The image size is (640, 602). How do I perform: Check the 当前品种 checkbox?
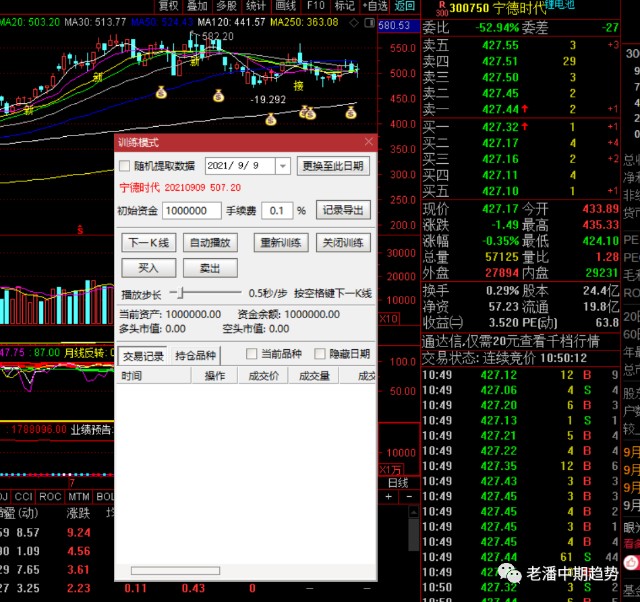coord(251,353)
